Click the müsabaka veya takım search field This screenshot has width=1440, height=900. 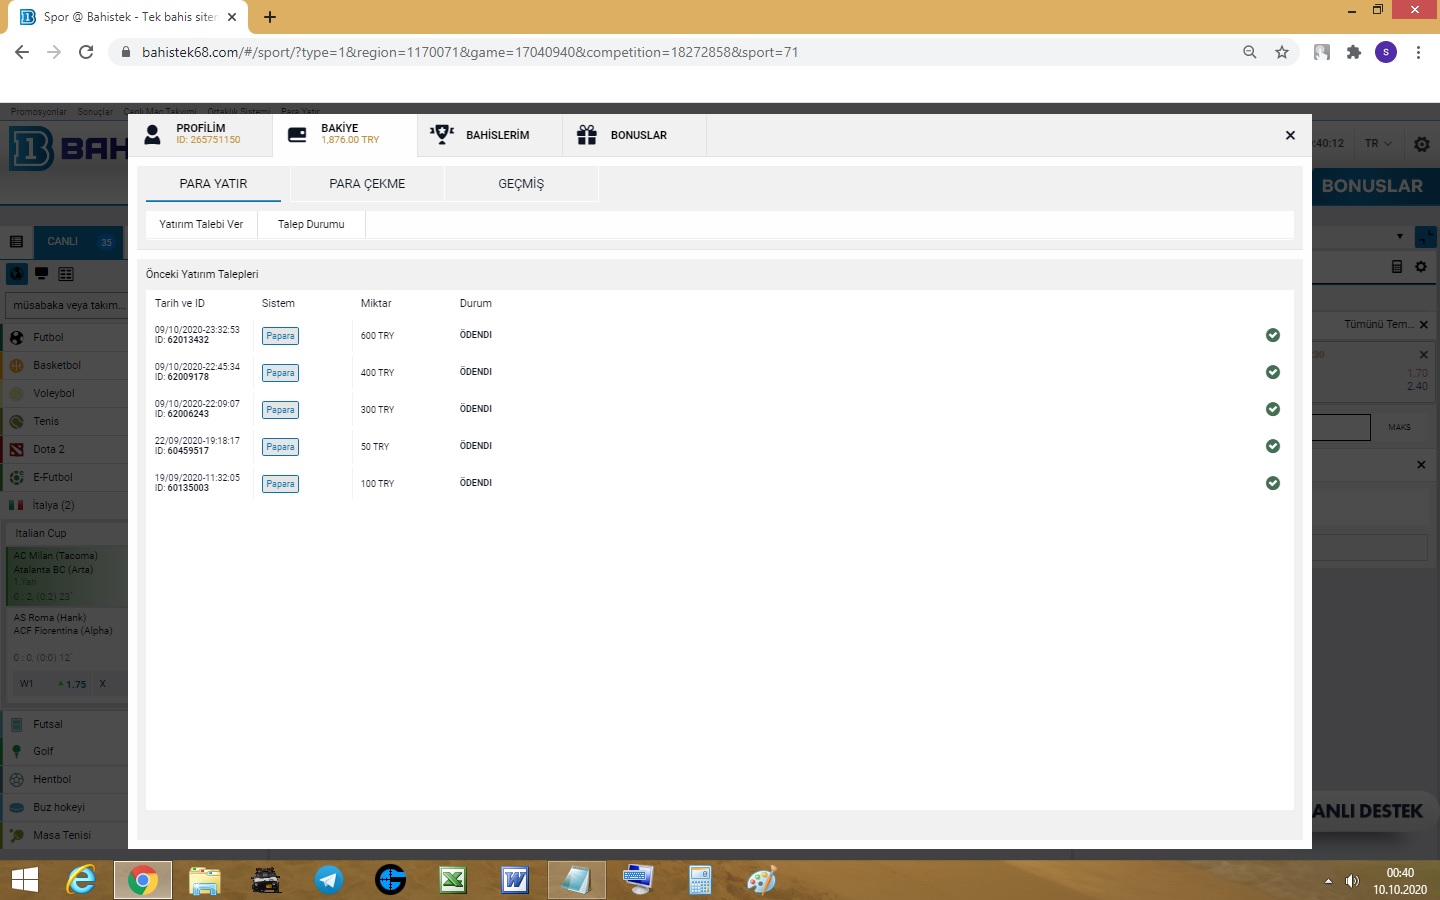(66, 305)
